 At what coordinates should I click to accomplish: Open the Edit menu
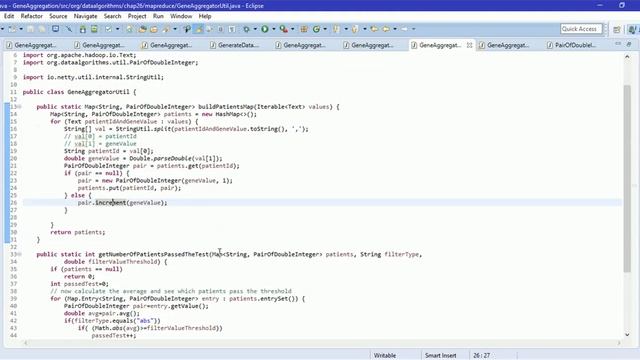[9, 16]
